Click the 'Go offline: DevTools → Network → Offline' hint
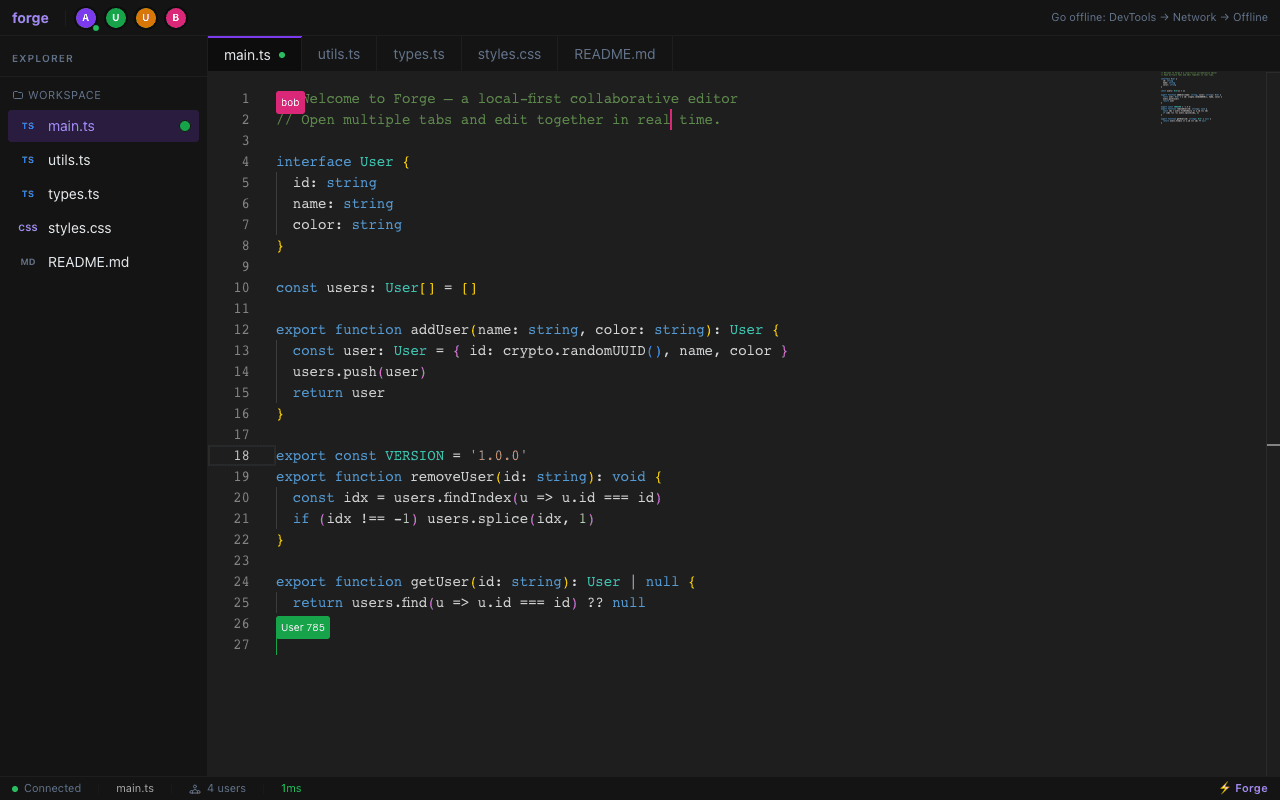 pyautogui.click(x=1159, y=17)
